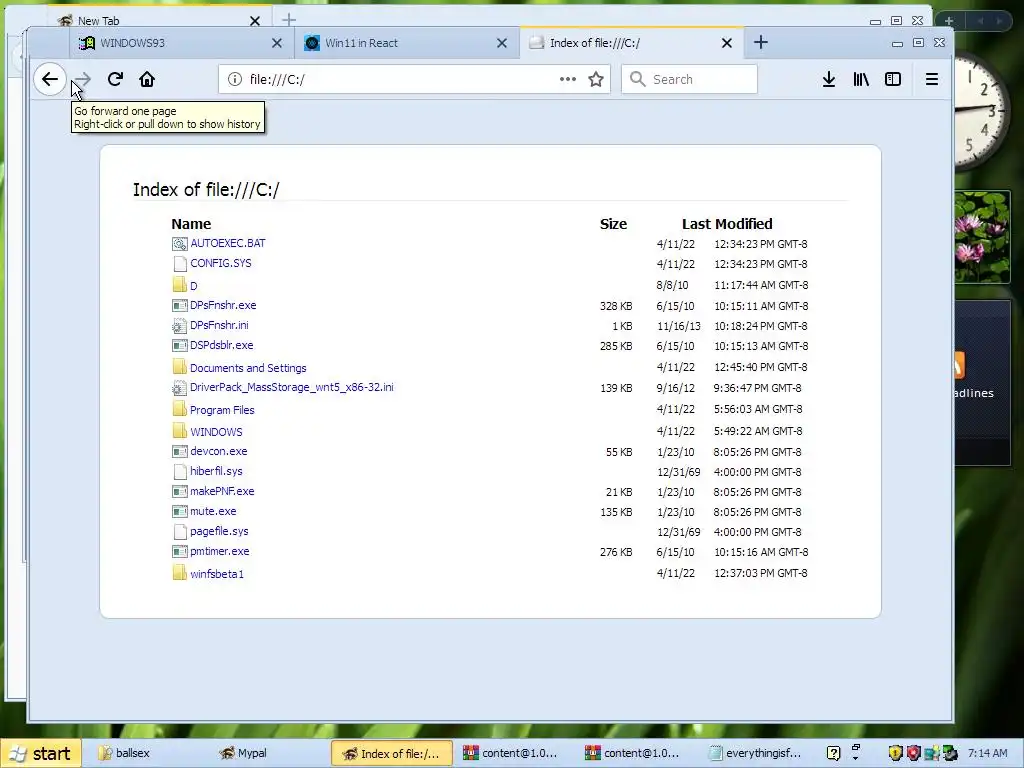
Task: Select the Index of file:///C:/ tab
Action: click(632, 43)
